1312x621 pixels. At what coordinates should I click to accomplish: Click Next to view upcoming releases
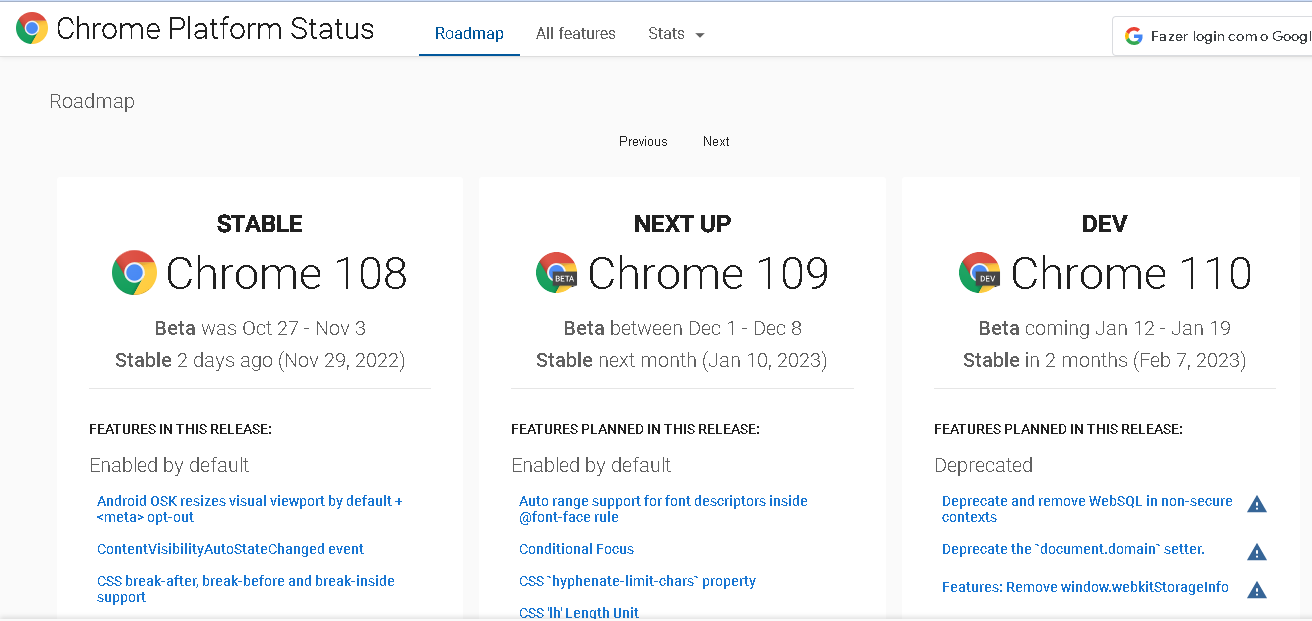715,141
